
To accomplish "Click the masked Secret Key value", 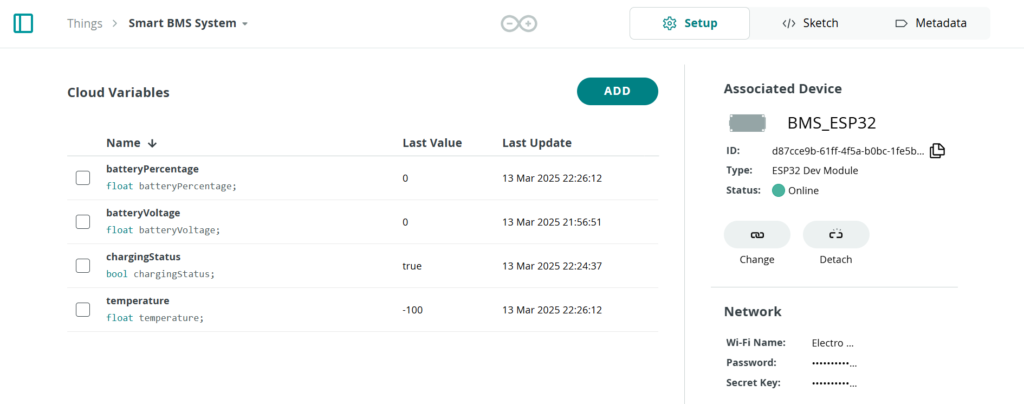I will click(x=834, y=383).
